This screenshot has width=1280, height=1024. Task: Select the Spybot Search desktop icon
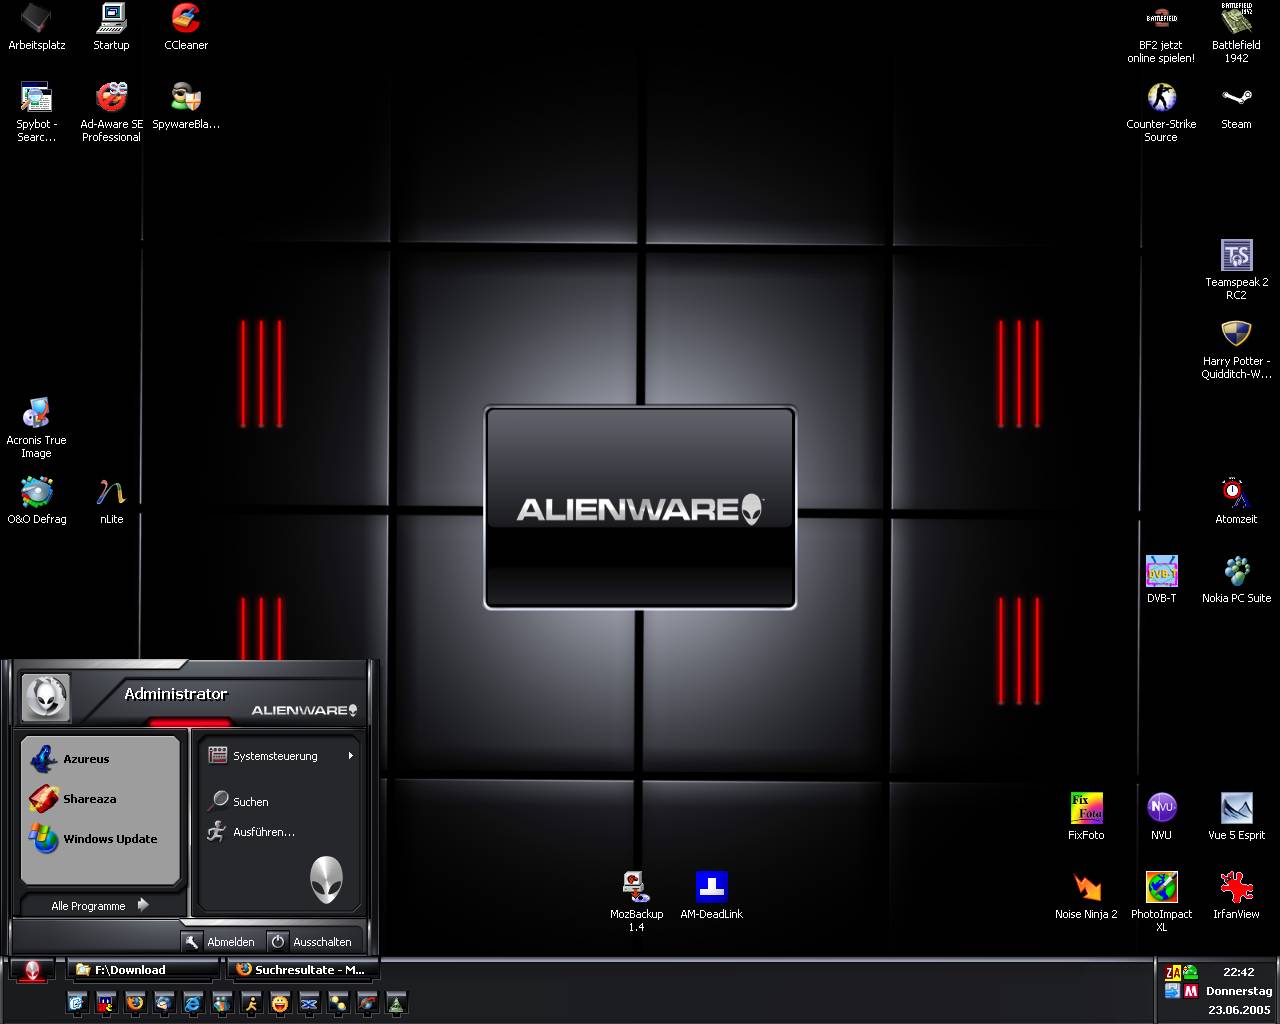(36, 112)
